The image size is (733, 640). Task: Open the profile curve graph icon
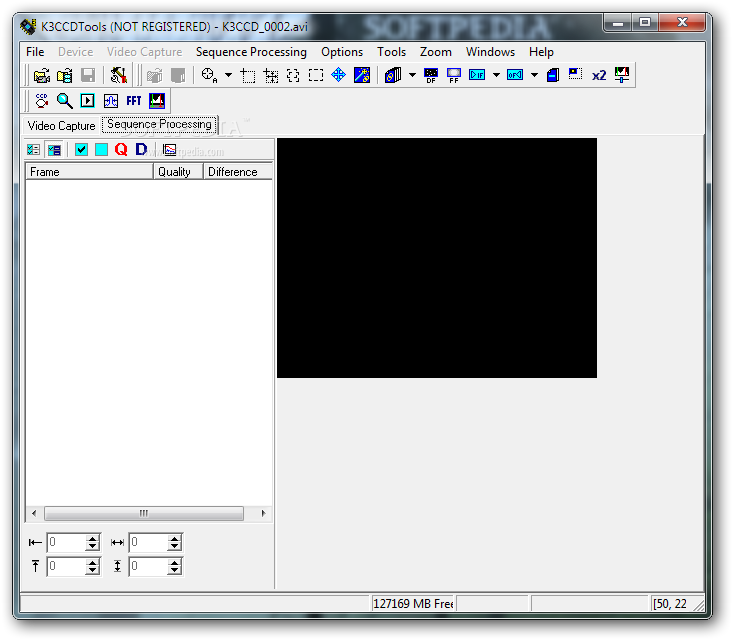click(111, 101)
